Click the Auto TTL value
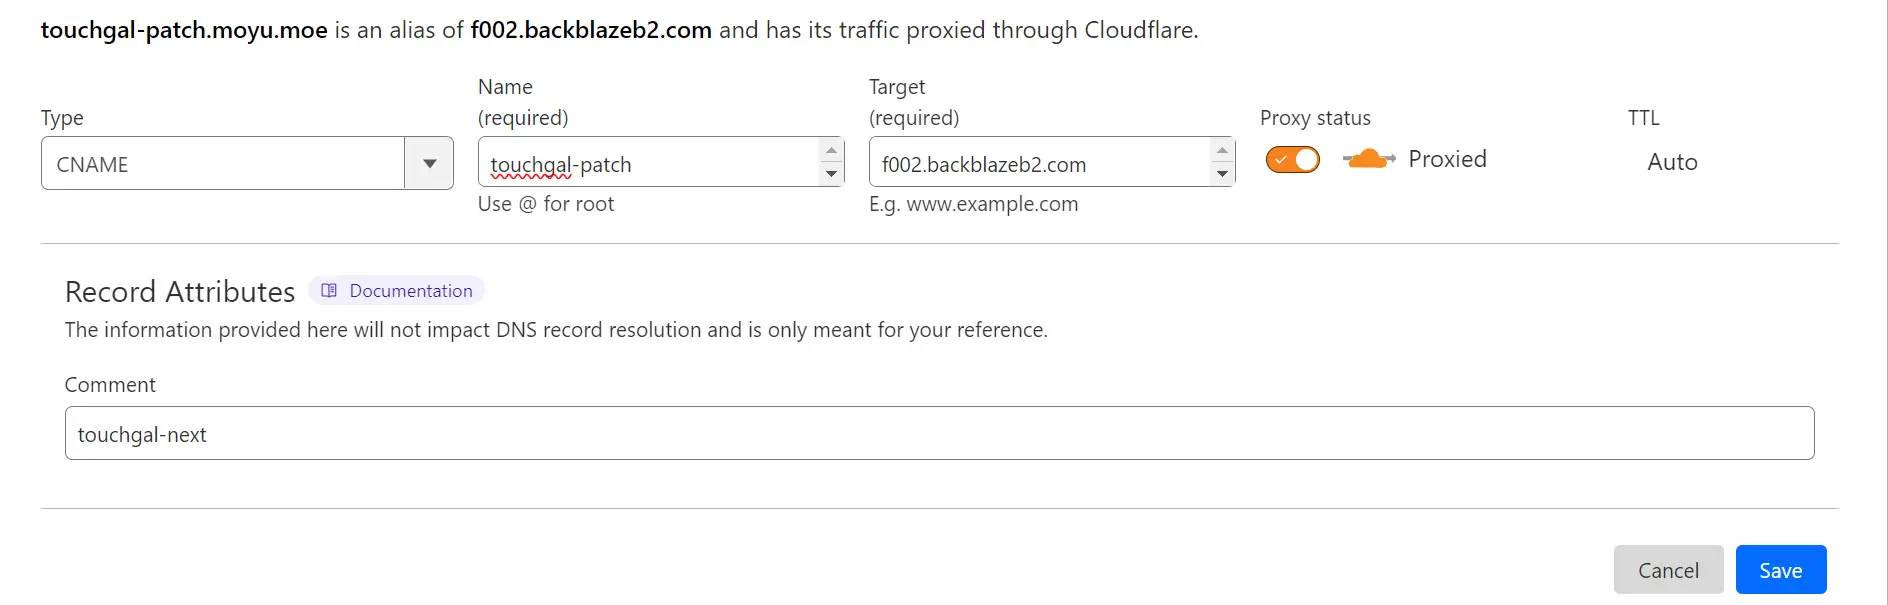This screenshot has height=605, width=1888. 1672,162
